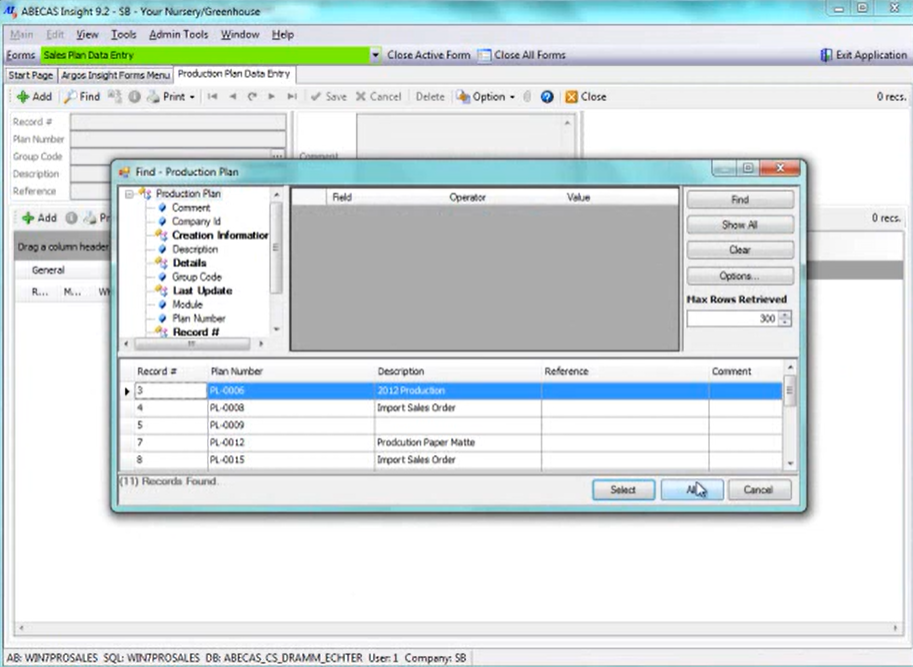The width and height of the screenshot is (913, 667).
Task: Open the Forms selector dropdown arrow
Action: [x=374, y=55]
